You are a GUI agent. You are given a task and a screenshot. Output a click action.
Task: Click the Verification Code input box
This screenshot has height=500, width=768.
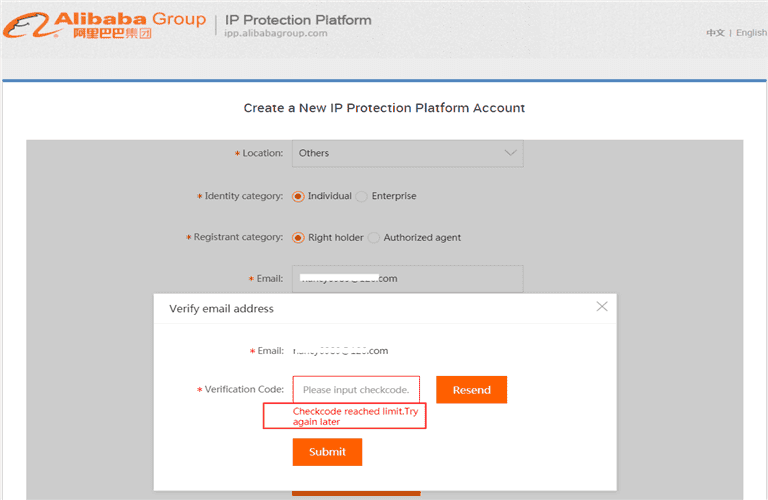pyautogui.click(x=356, y=389)
